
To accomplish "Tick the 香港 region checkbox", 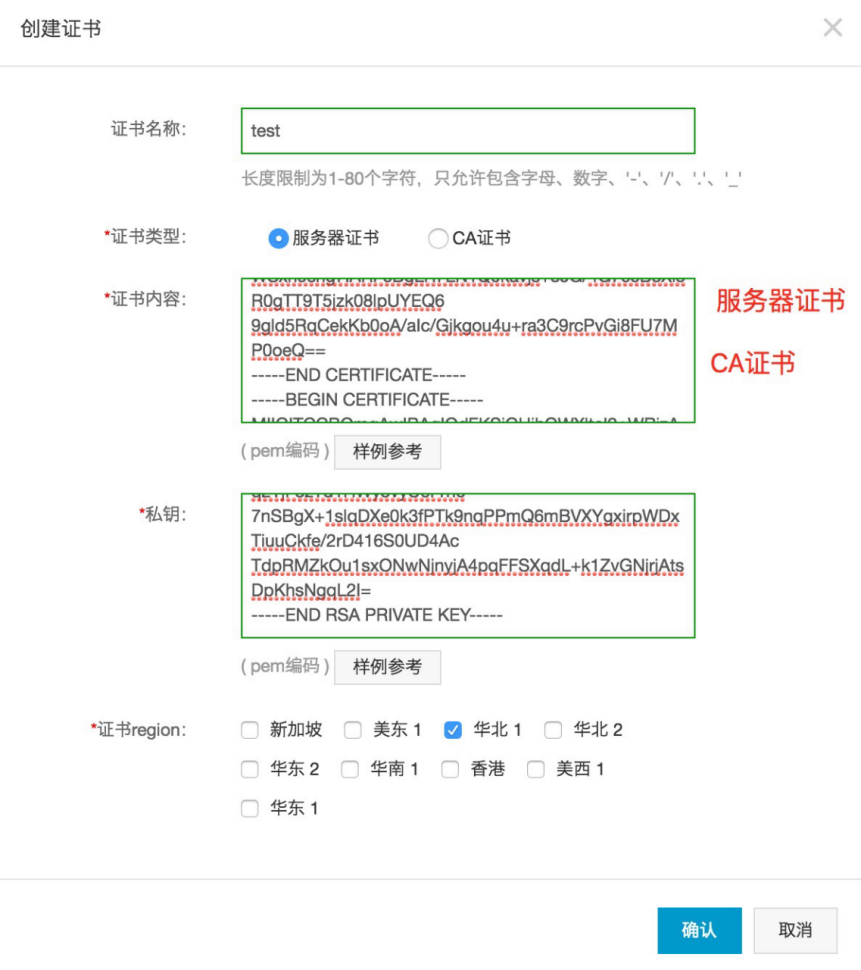I will (450, 769).
